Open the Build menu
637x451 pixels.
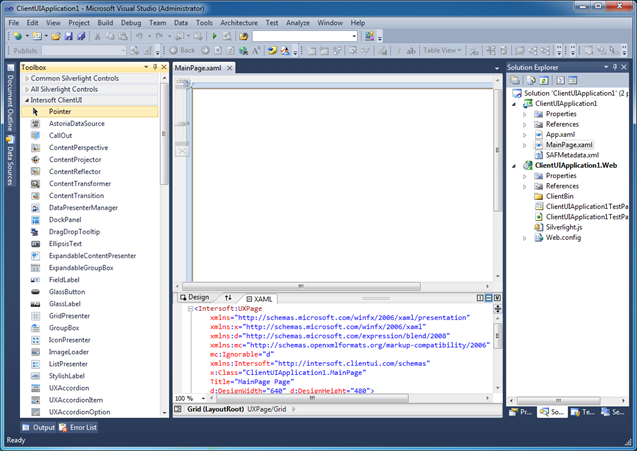click(x=105, y=23)
